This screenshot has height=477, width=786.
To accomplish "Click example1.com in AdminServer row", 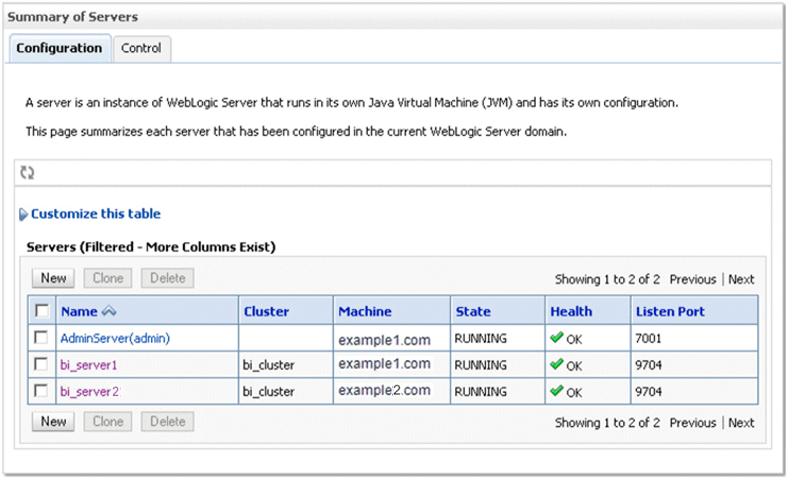I will pyautogui.click(x=384, y=340).
